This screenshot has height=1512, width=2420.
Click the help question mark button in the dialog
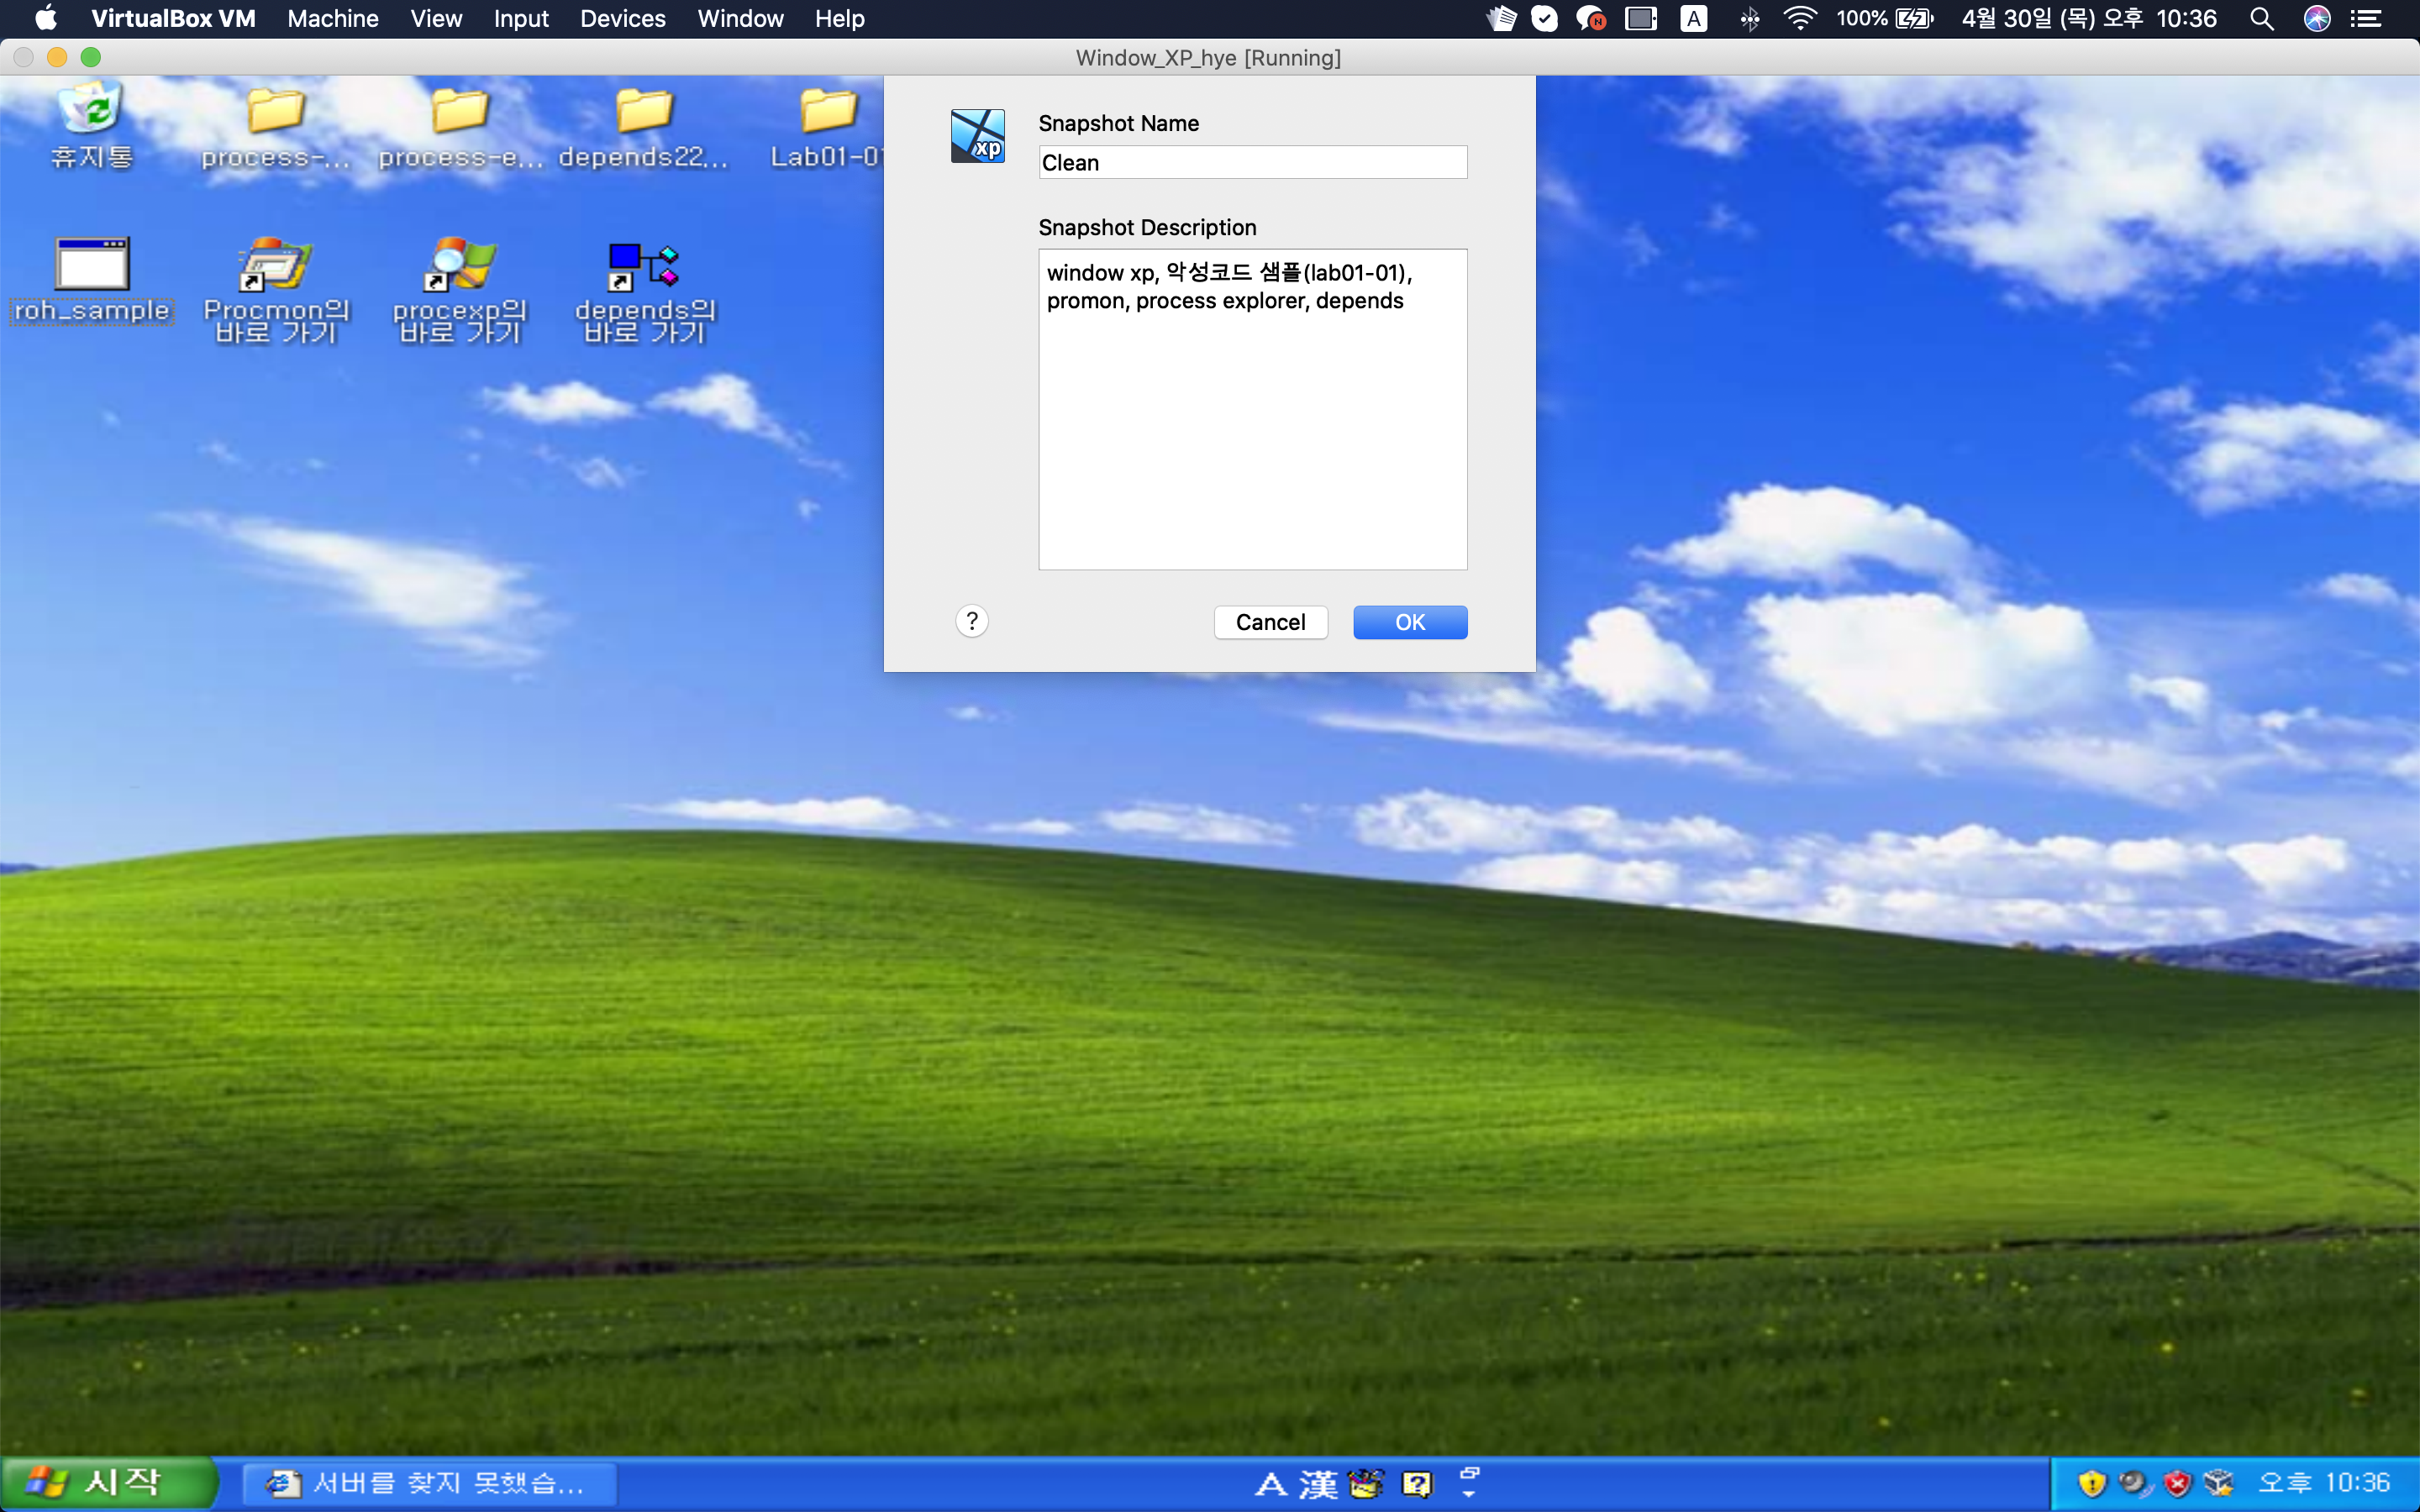[972, 621]
